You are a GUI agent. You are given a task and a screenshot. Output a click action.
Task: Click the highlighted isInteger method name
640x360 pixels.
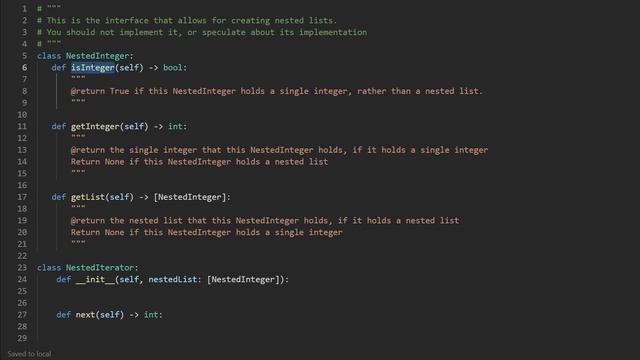pos(93,67)
